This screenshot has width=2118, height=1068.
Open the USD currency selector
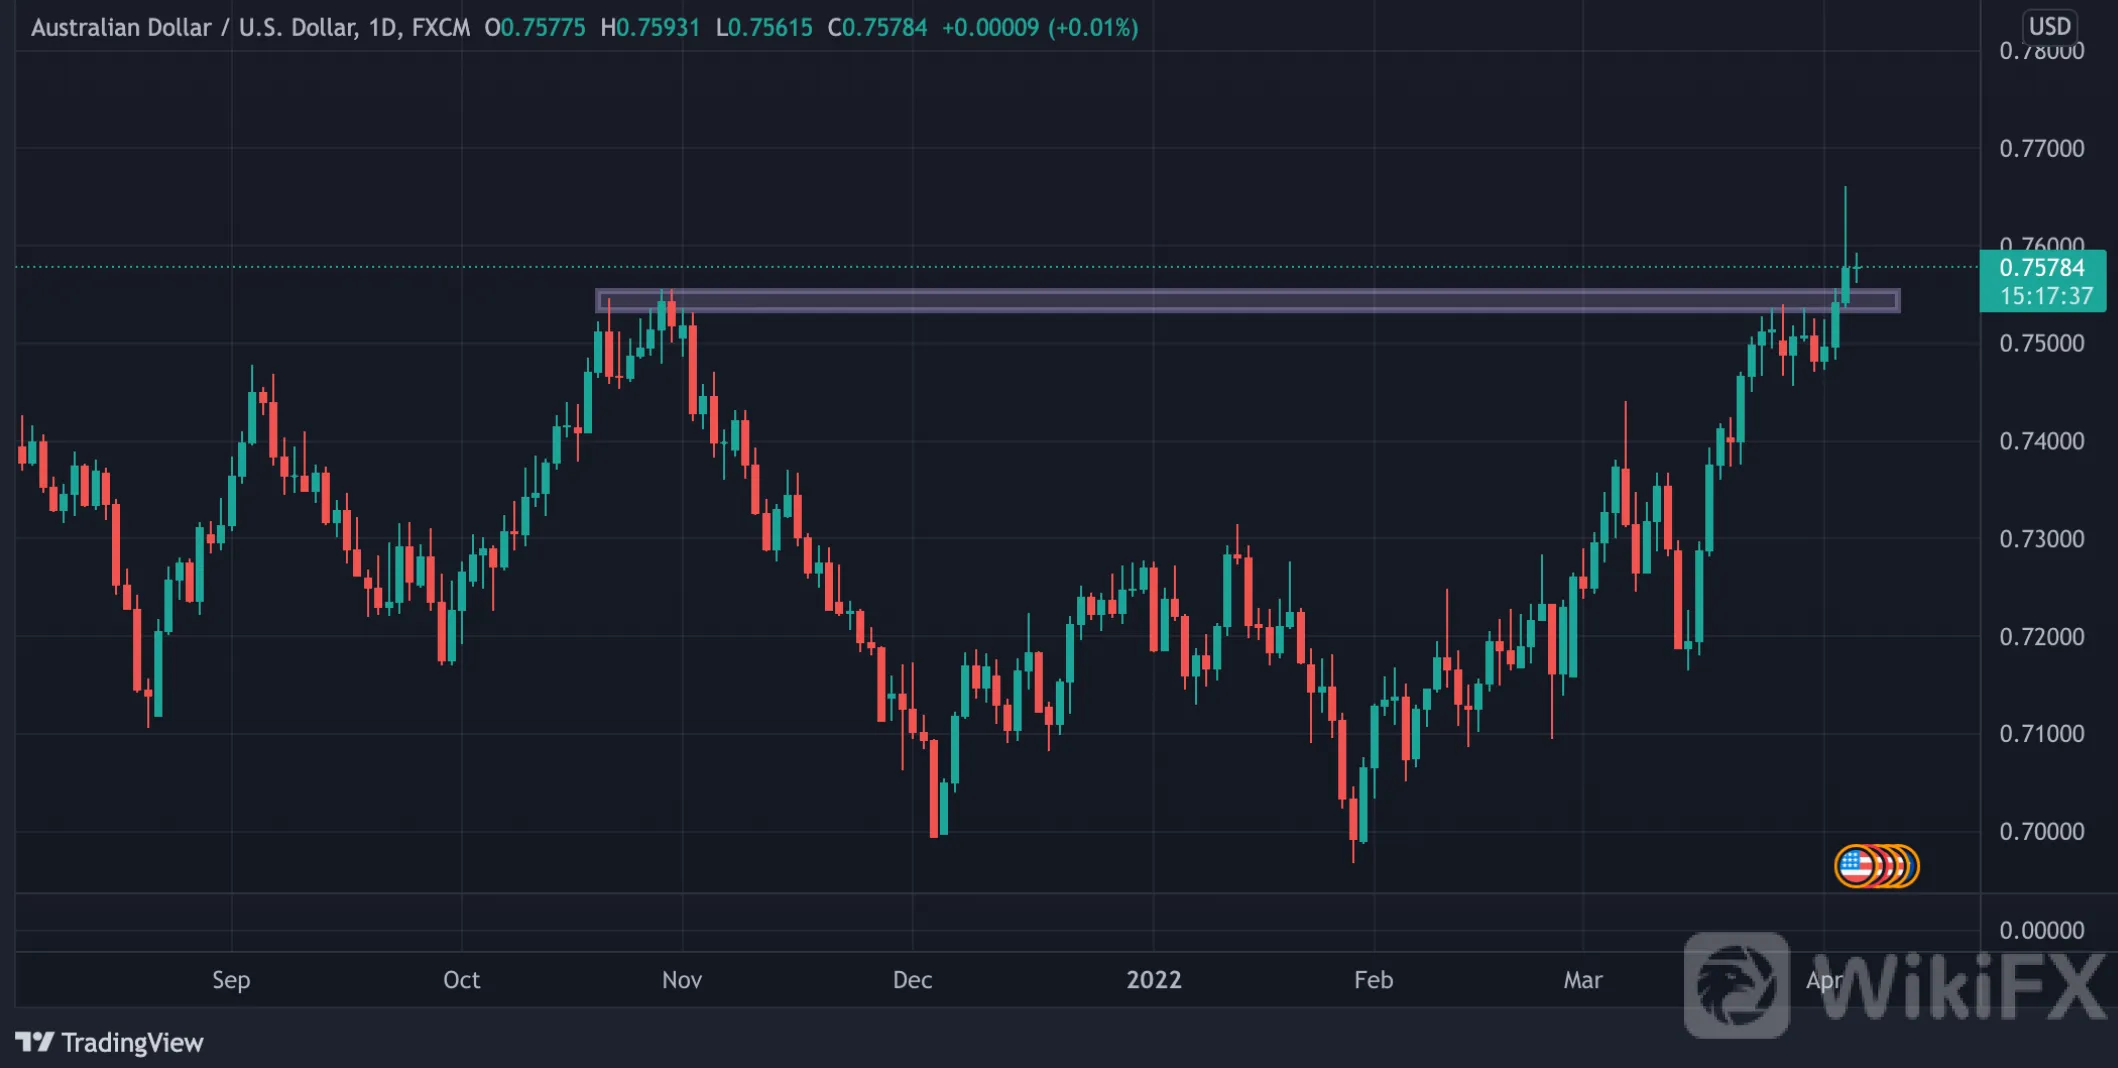2049,25
